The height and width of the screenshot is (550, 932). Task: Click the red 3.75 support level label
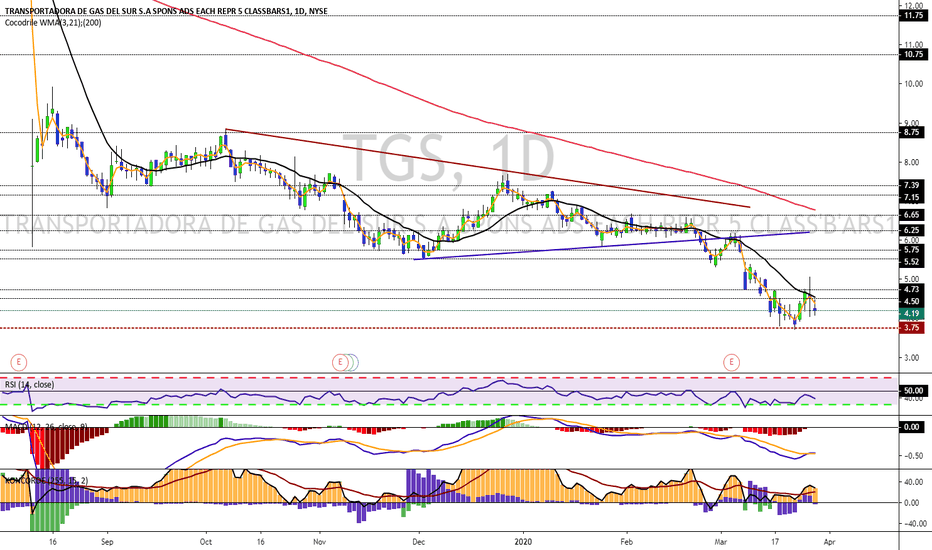tap(912, 328)
